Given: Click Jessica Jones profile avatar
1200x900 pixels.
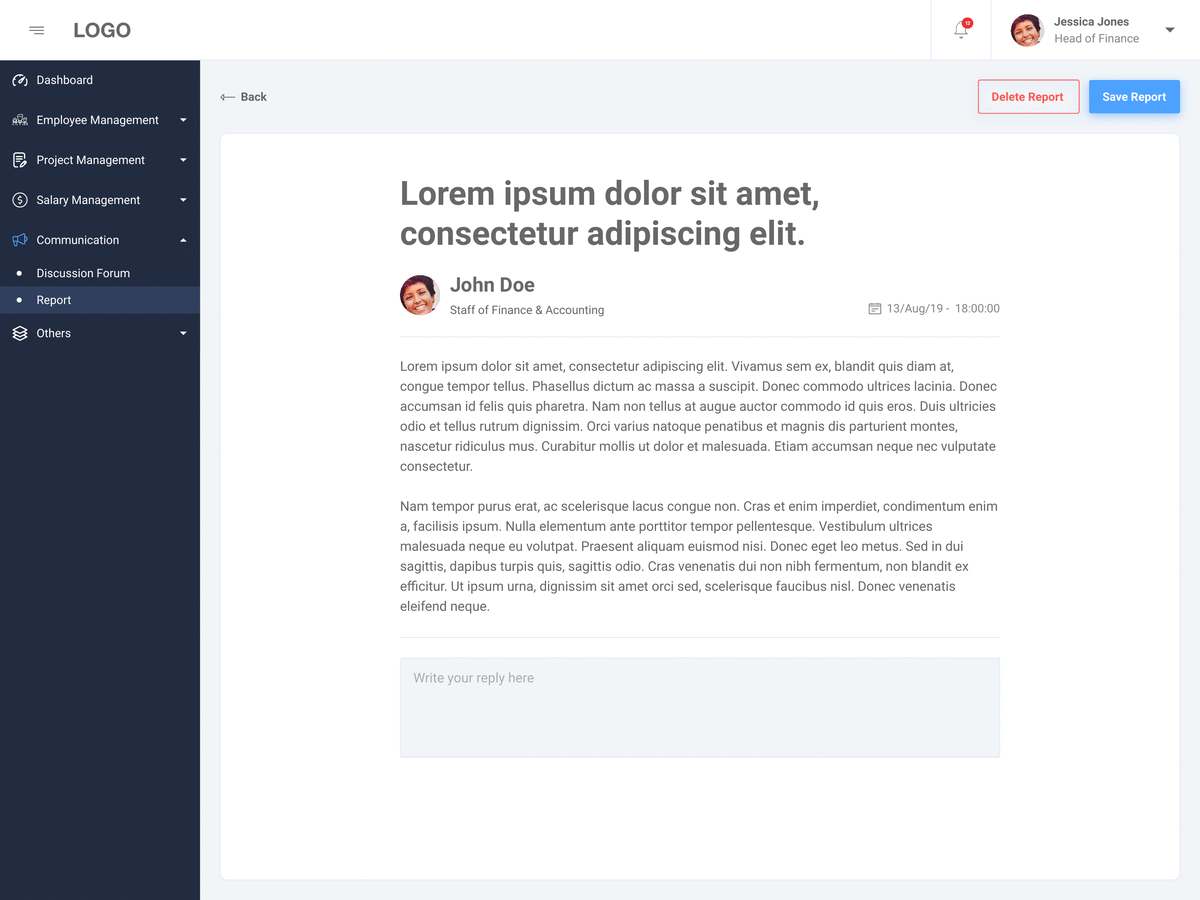Looking at the screenshot, I should 1027,30.
